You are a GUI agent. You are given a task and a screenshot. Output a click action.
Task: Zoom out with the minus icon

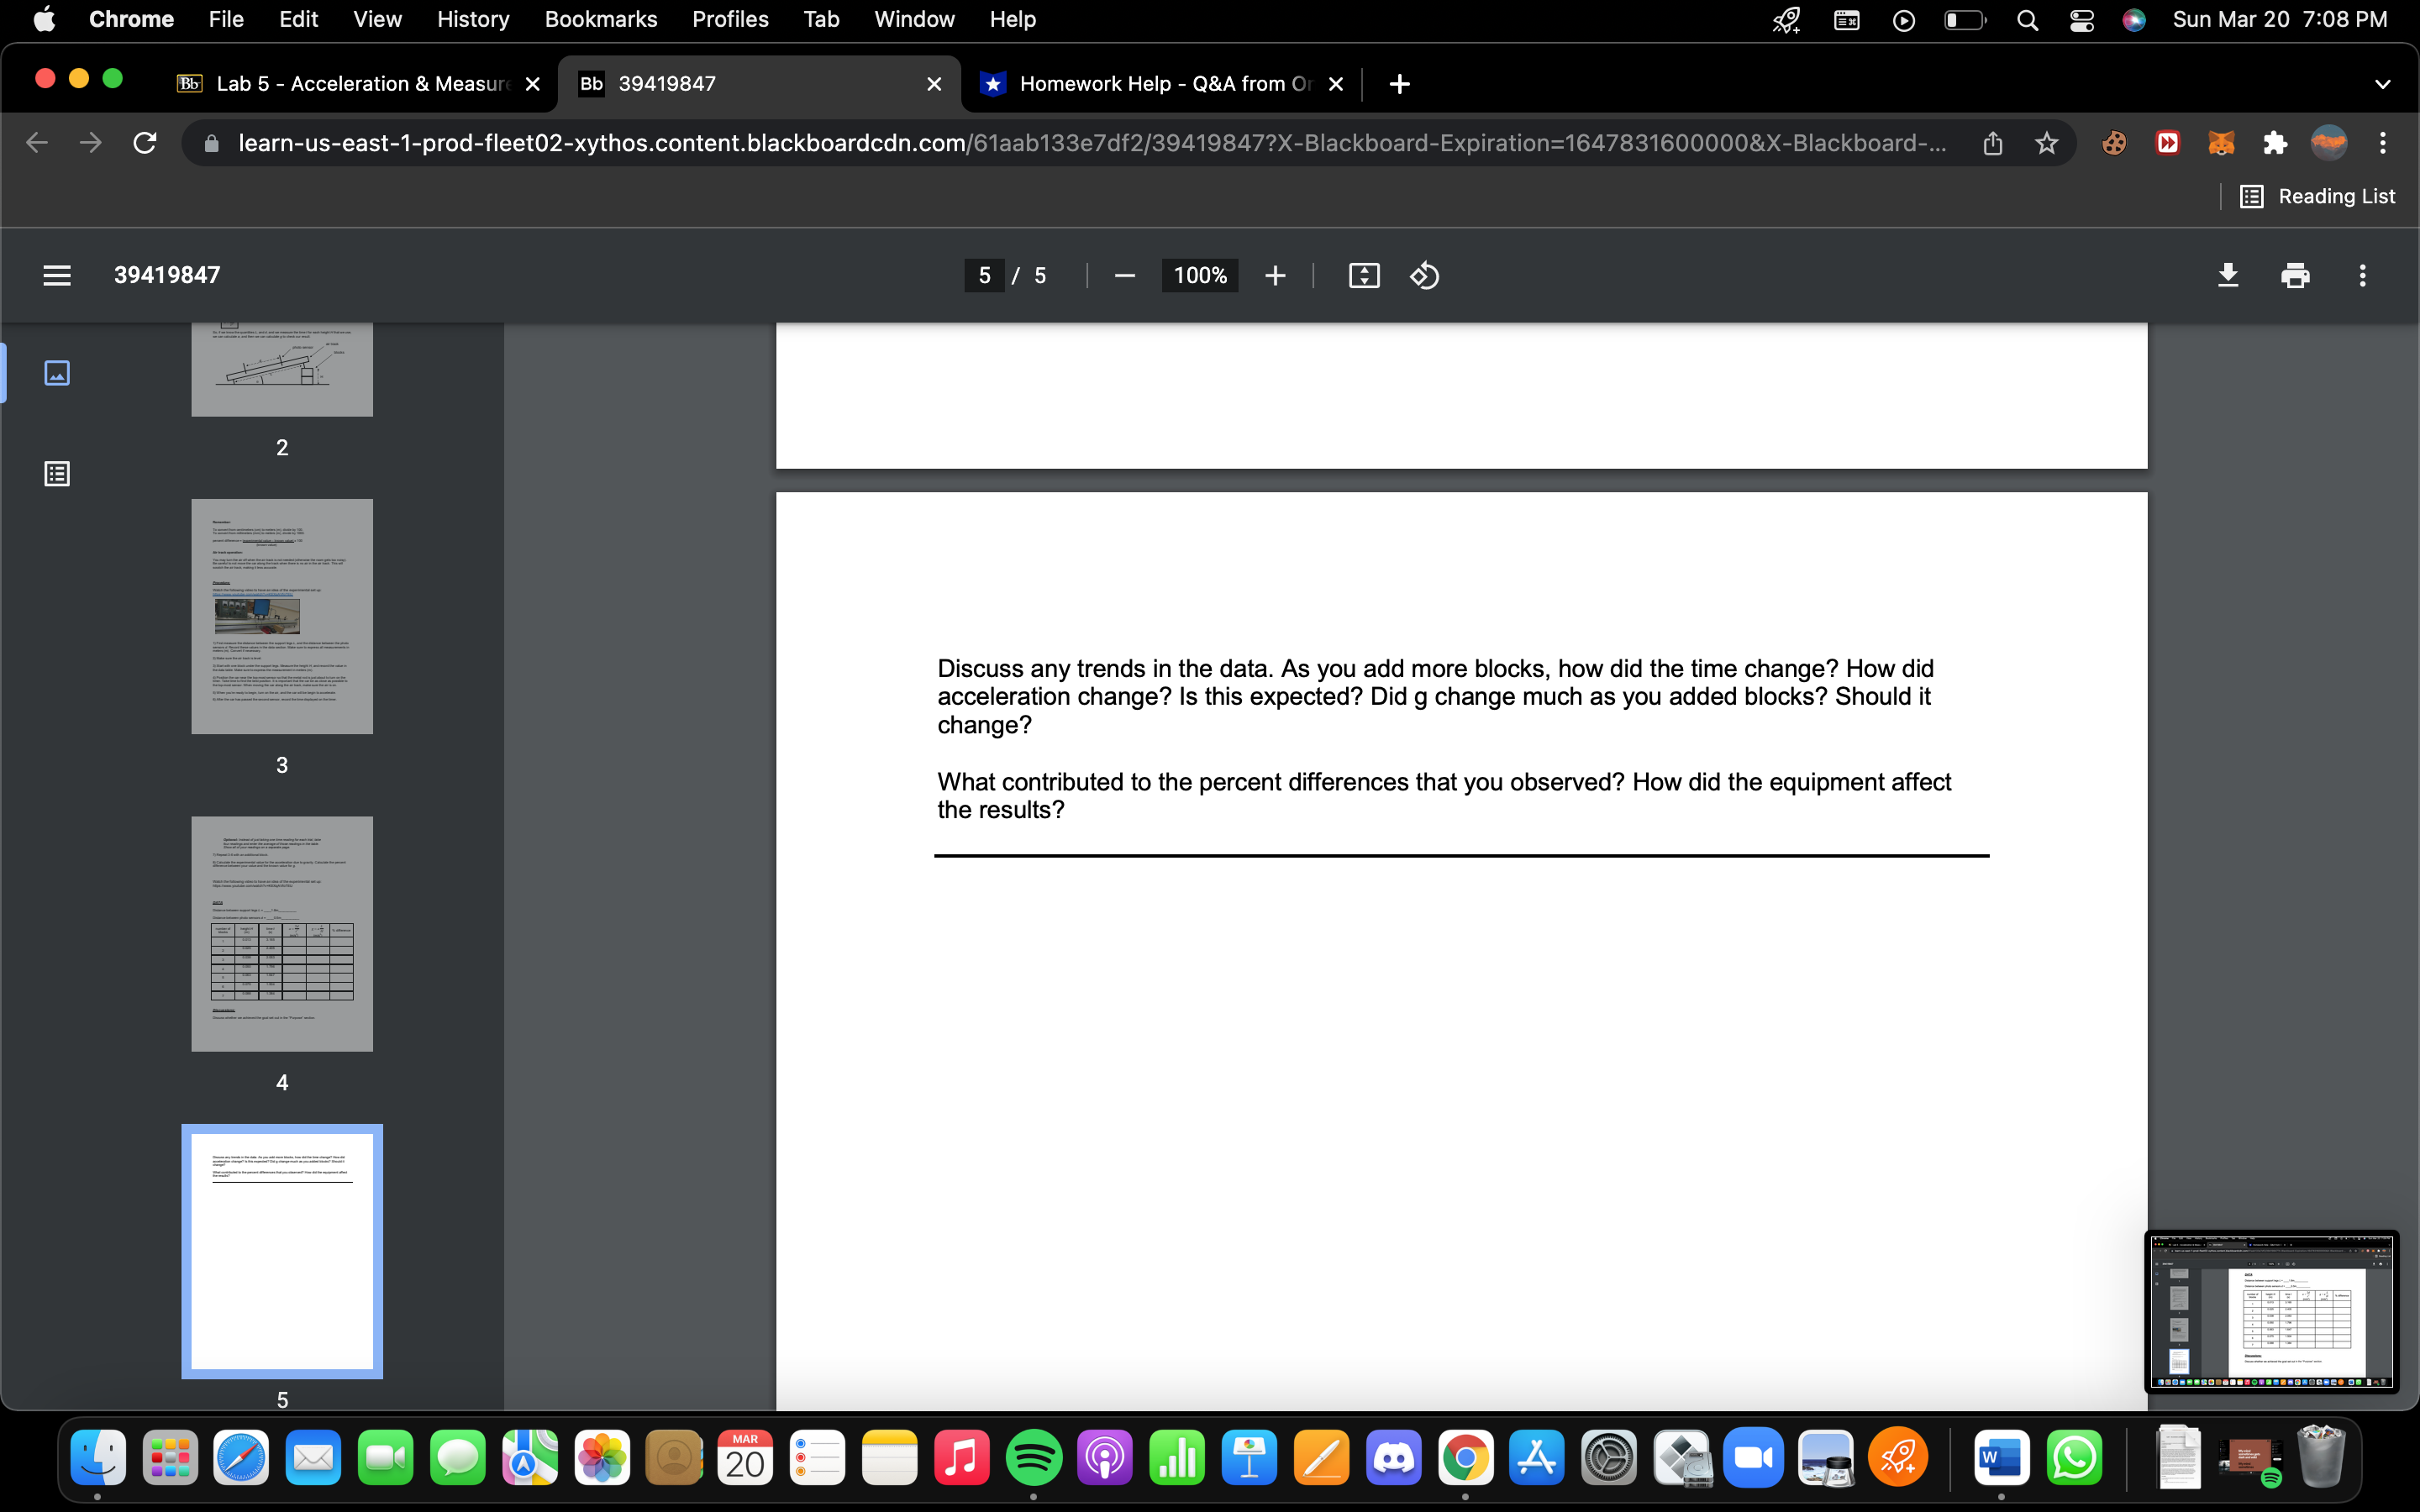1124,275
